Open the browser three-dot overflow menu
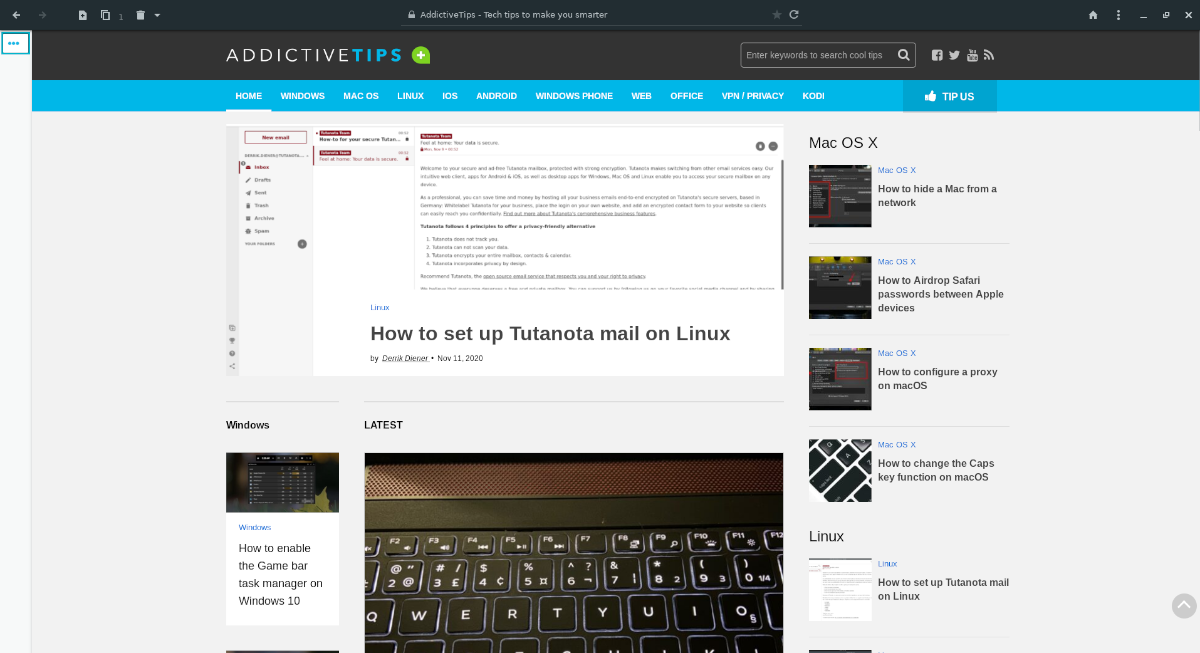This screenshot has height=653, width=1200. point(1117,15)
